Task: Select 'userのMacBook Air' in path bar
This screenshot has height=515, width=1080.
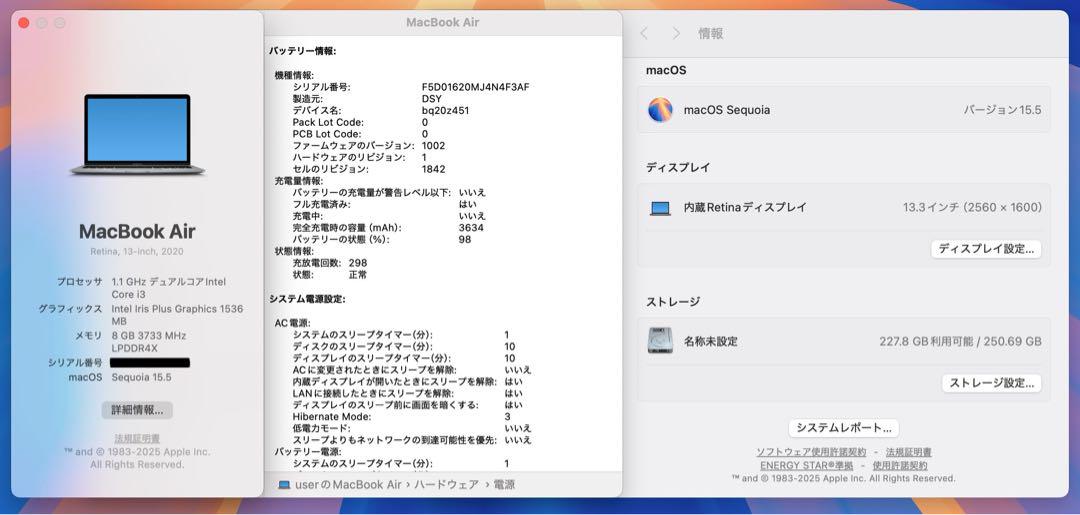Action: [348, 485]
